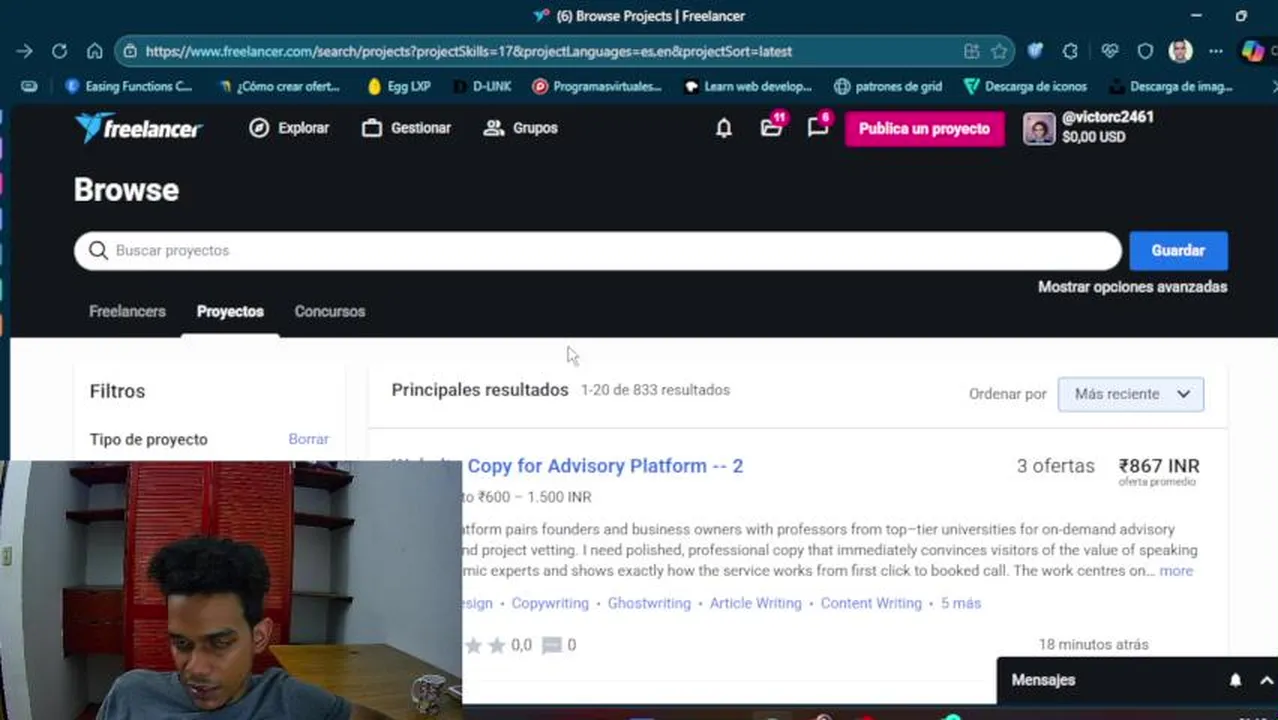Screen dimensions: 1278x720
Task: Open the projects folder icon with 11 badge
Action: pyautogui.click(x=771, y=128)
